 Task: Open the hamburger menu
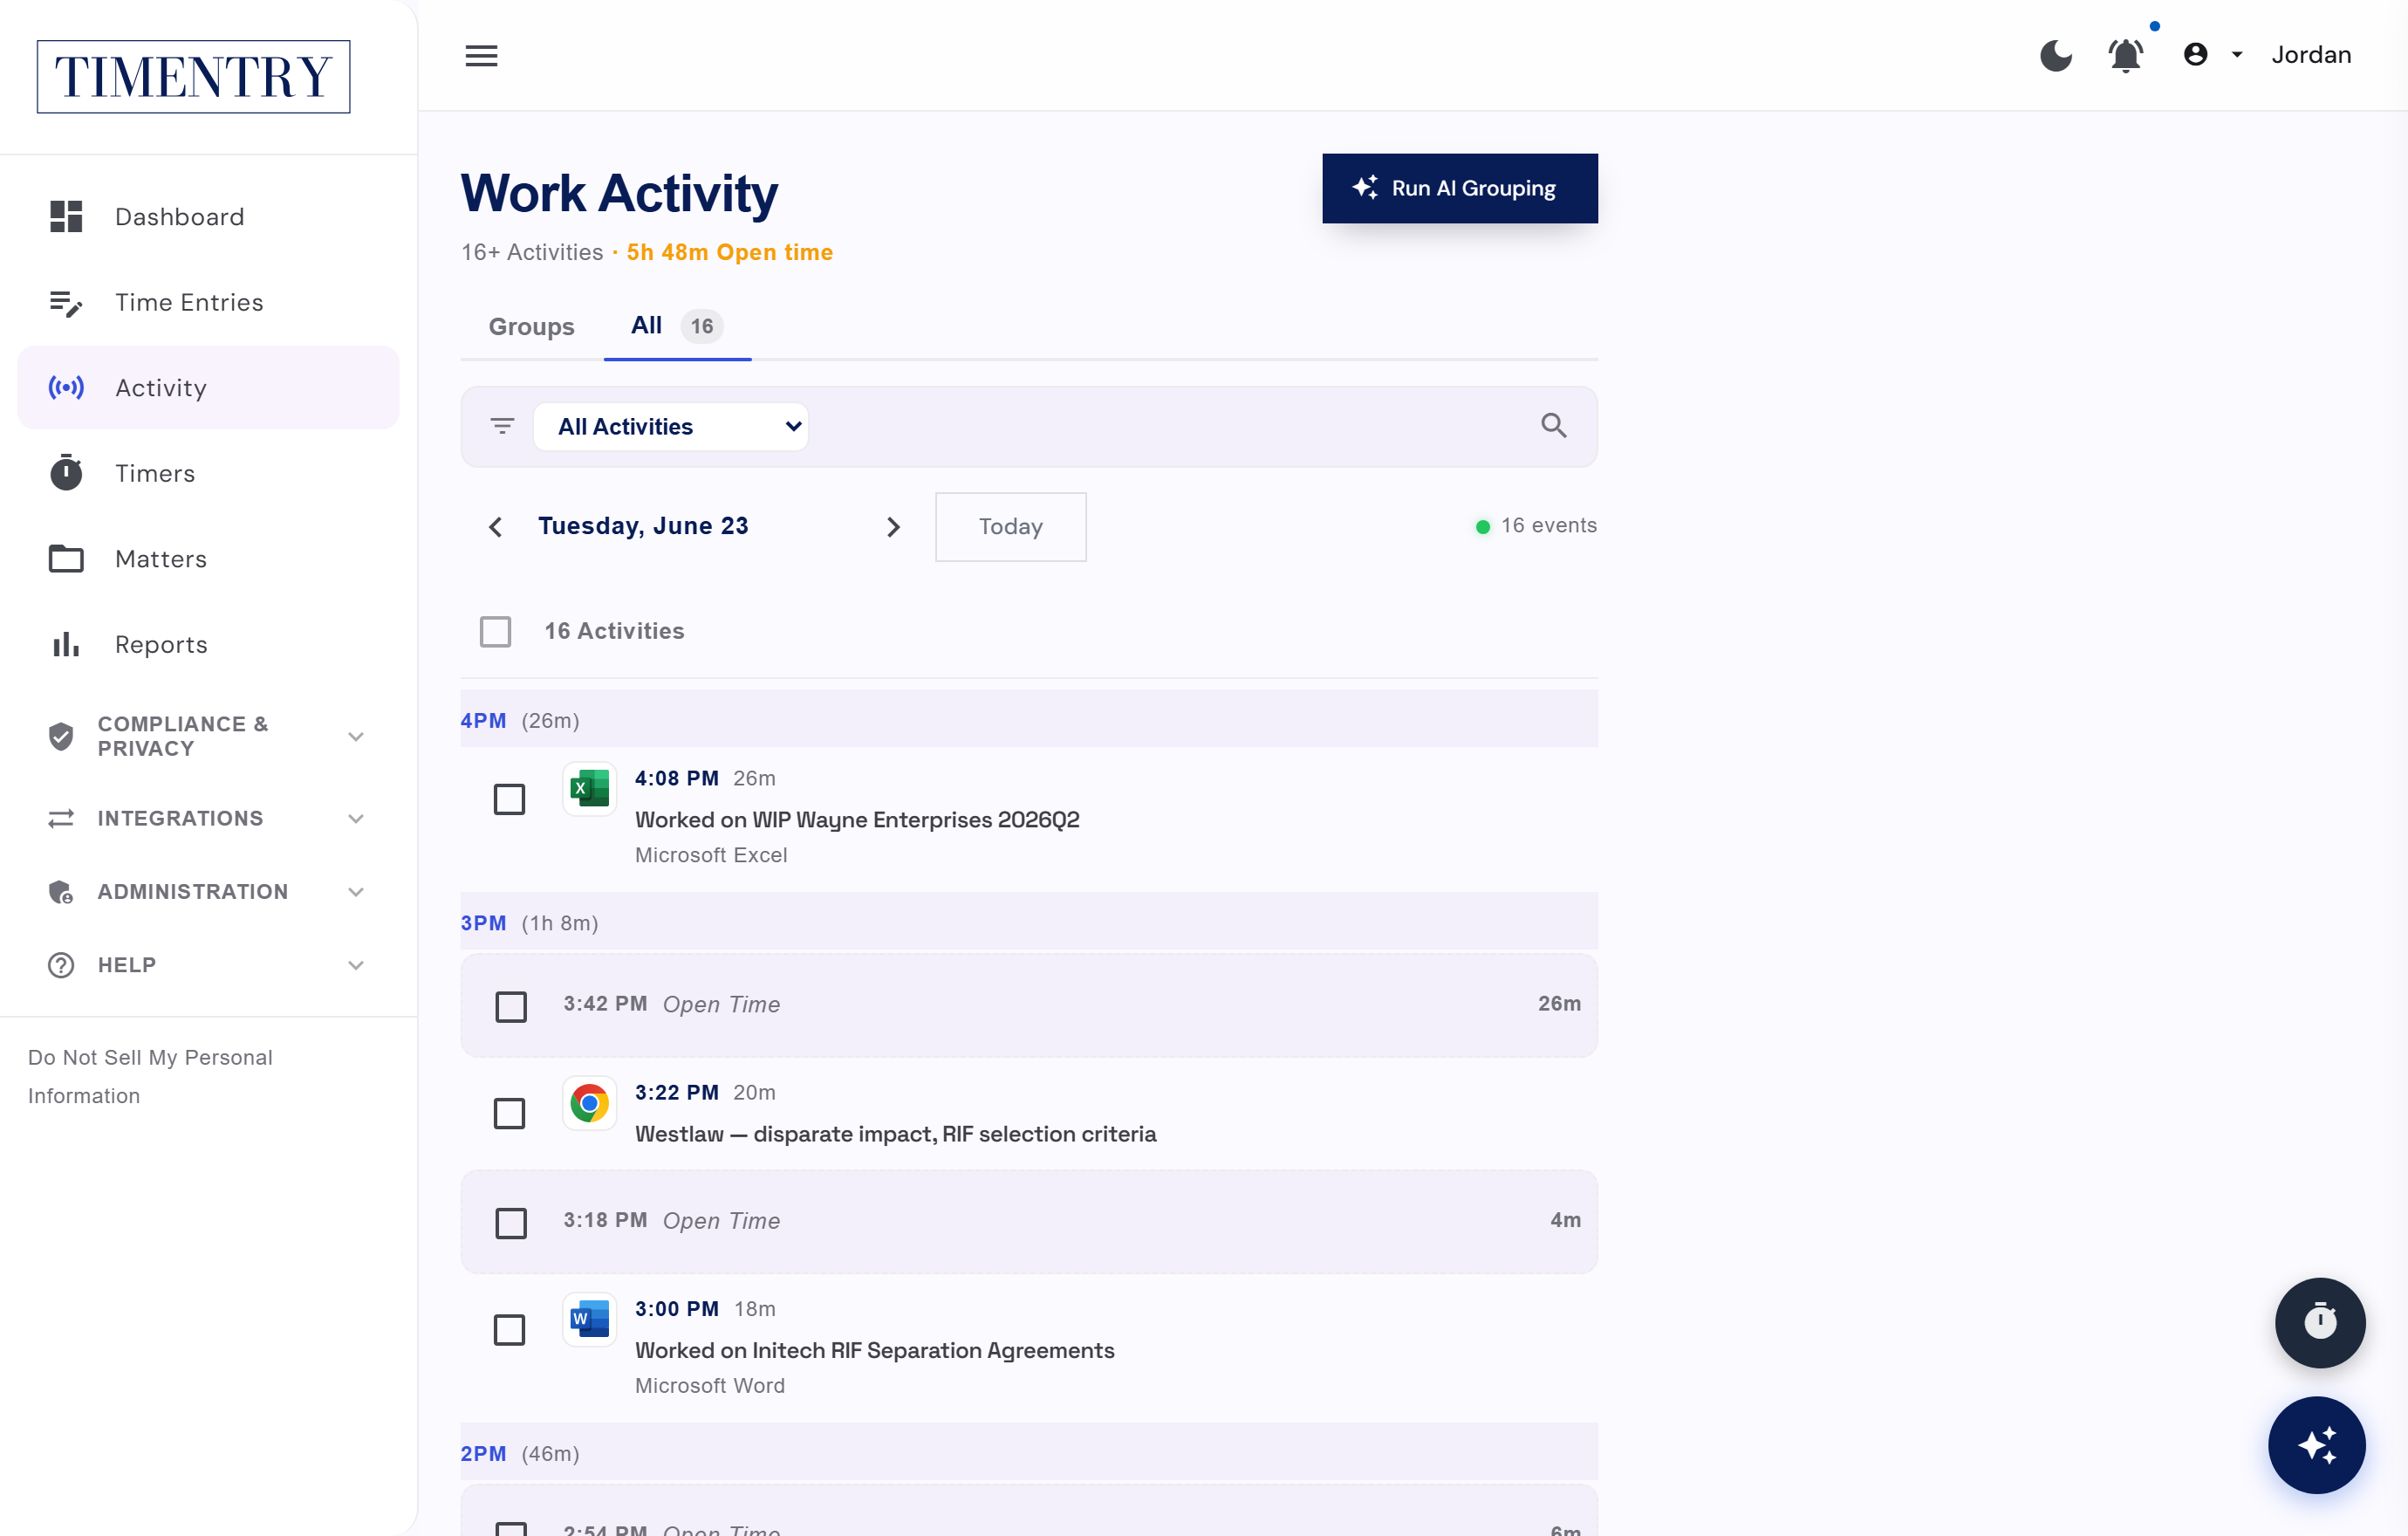tap(481, 56)
